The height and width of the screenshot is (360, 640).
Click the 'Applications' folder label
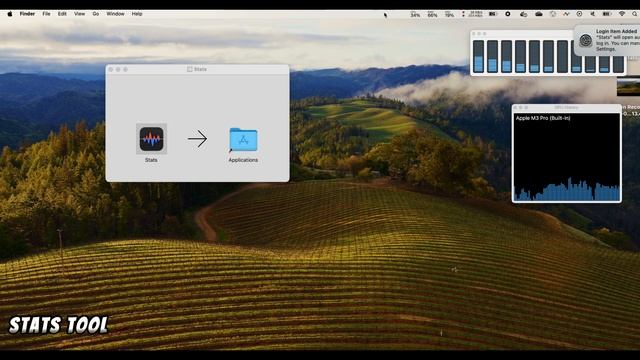coord(243,160)
